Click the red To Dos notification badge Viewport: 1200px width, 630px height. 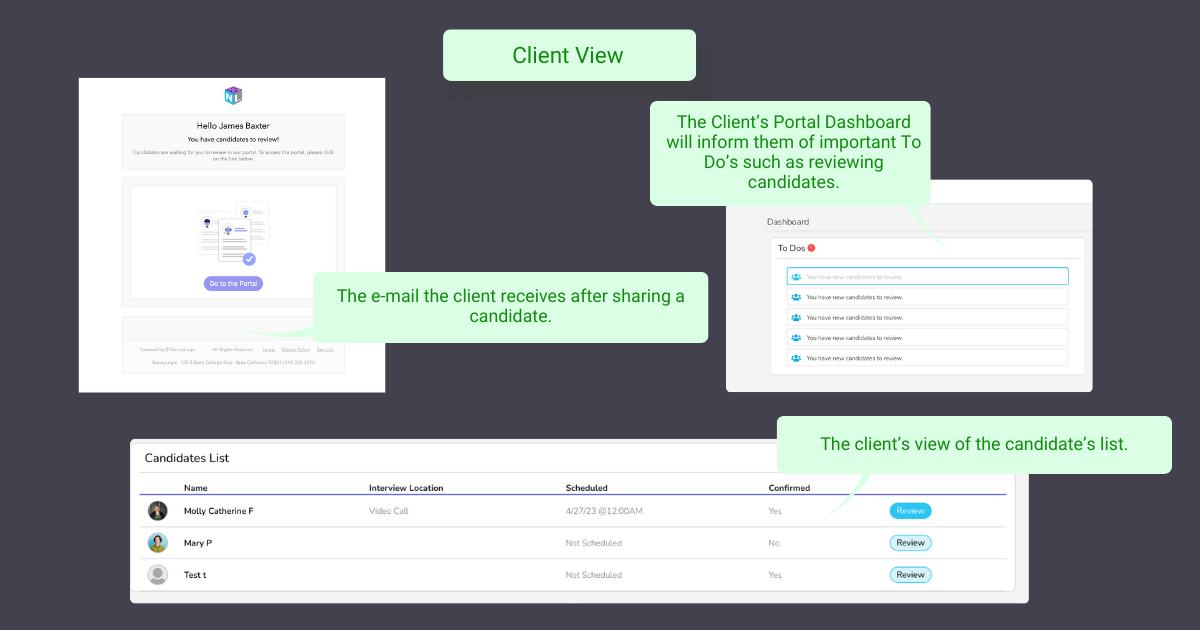pos(811,248)
